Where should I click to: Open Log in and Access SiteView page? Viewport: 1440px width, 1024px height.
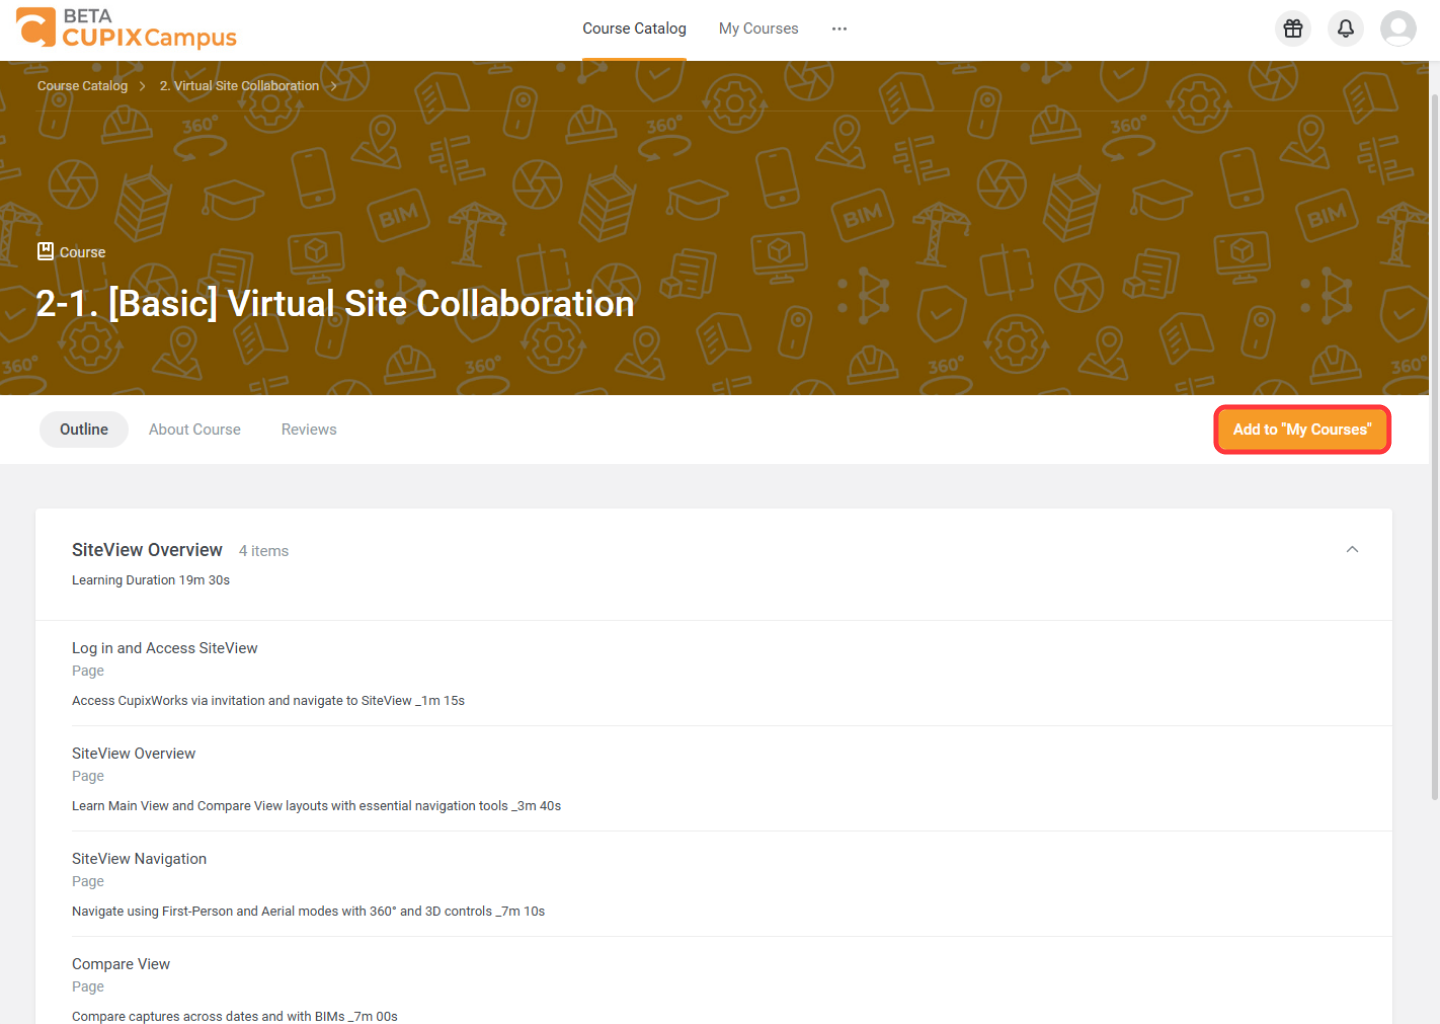click(165, 648)
